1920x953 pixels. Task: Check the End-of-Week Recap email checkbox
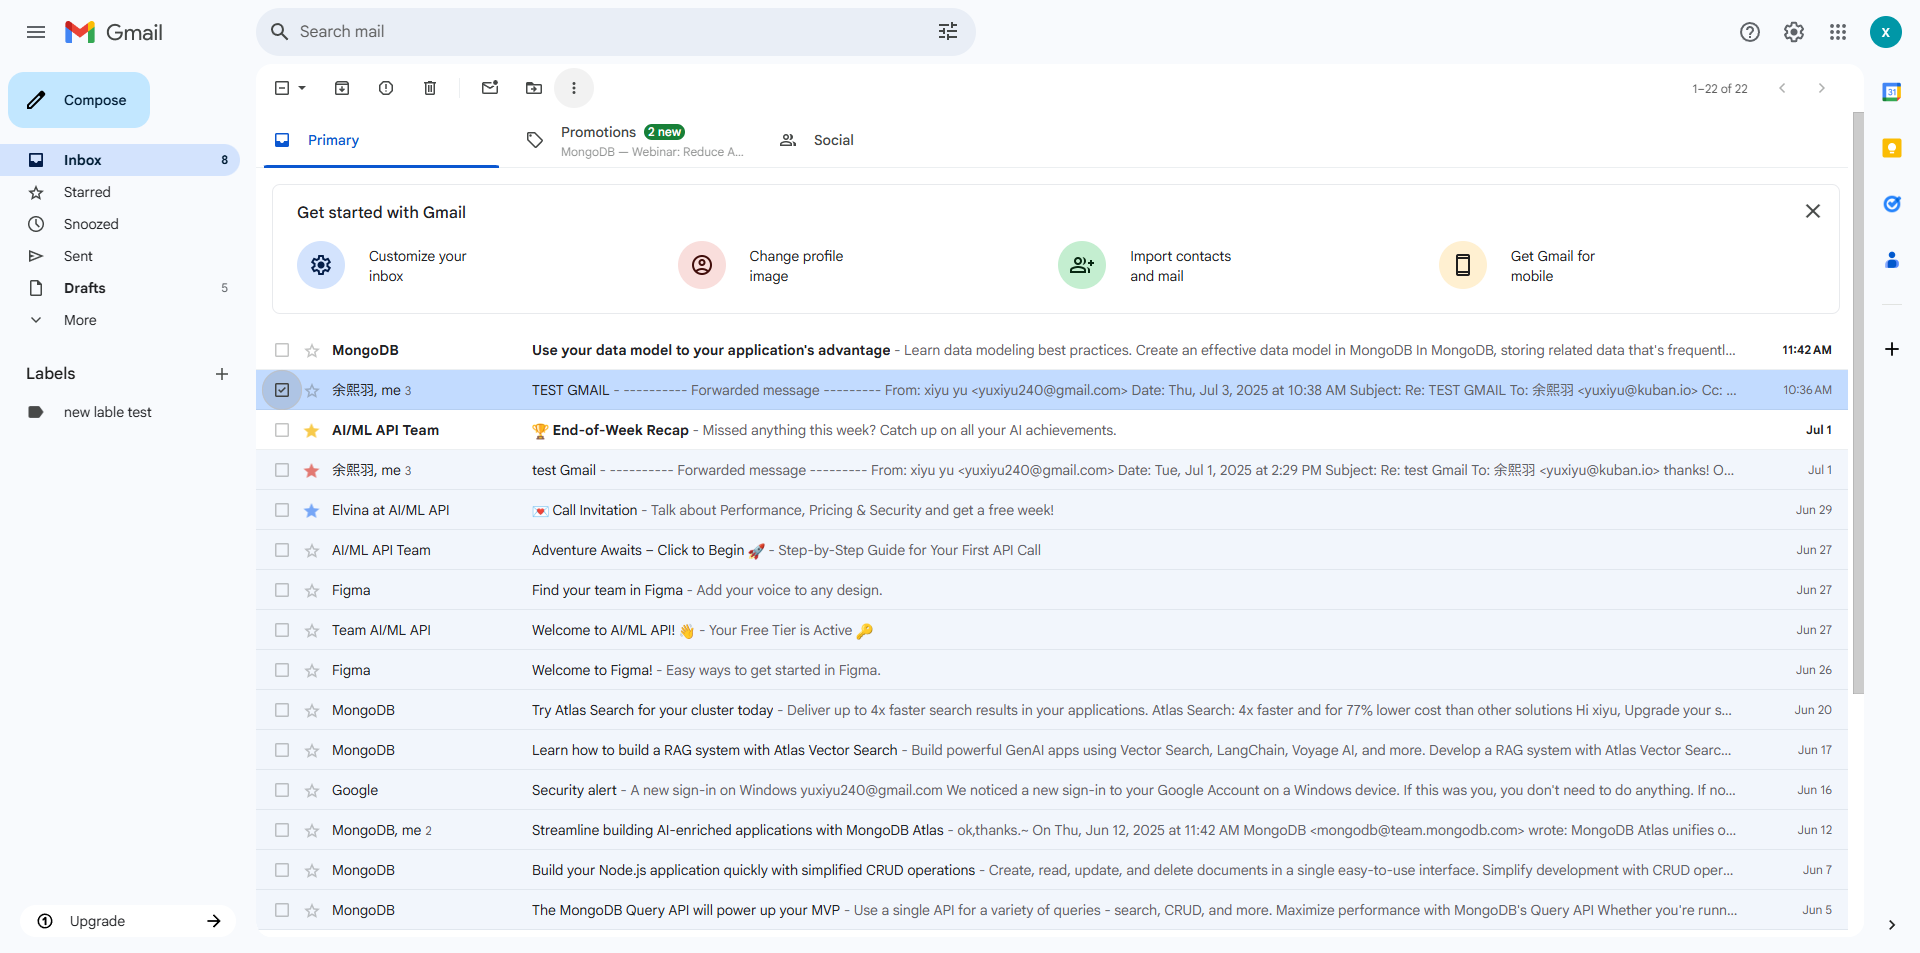pos(282,430)
